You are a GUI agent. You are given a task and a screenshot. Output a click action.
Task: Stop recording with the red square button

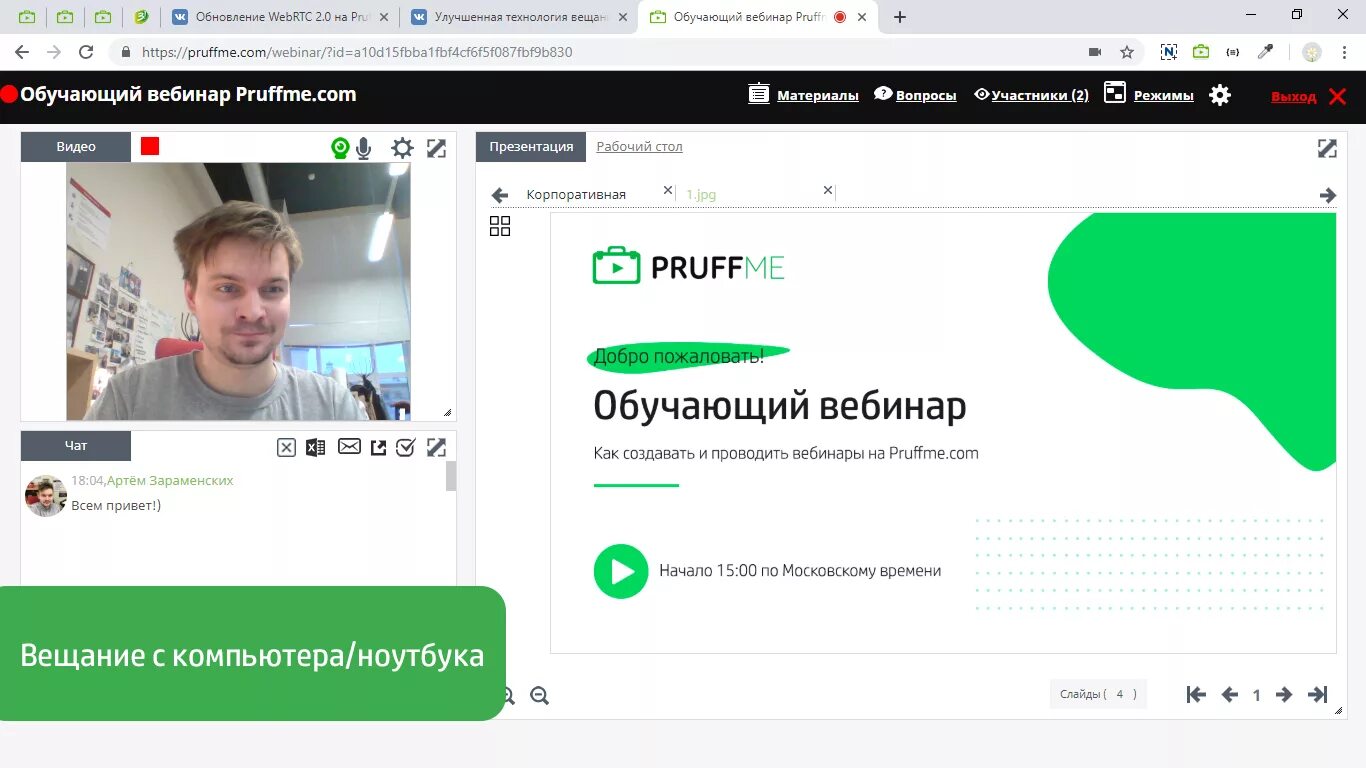[150, 146]
